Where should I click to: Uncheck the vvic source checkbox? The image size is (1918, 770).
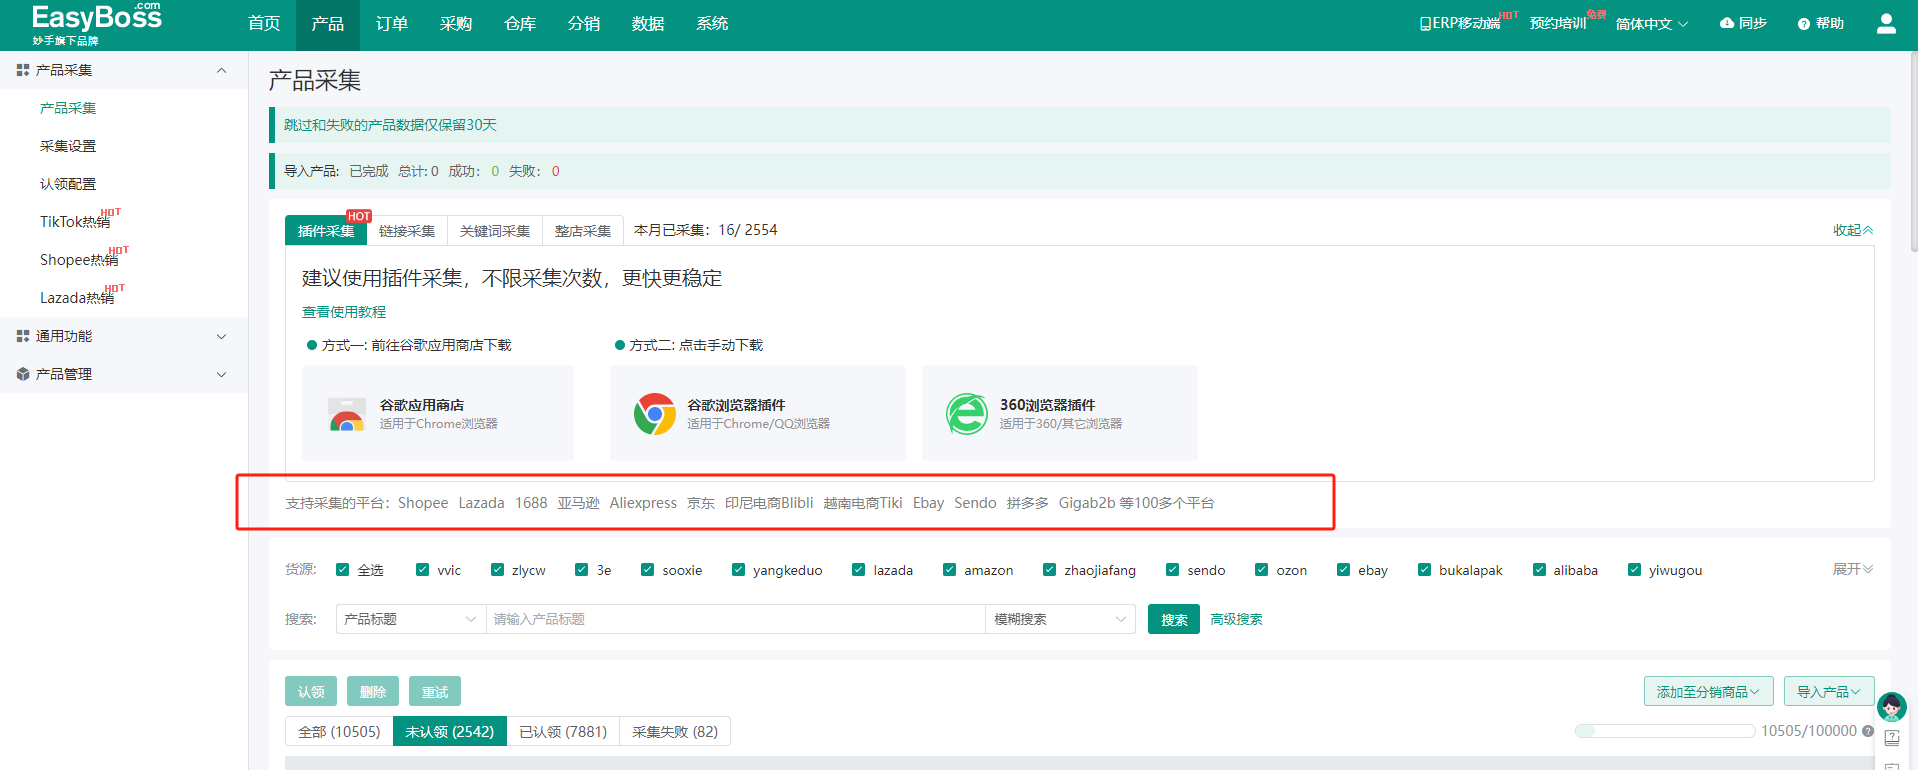pyautogui.click(x=422, y=570)
